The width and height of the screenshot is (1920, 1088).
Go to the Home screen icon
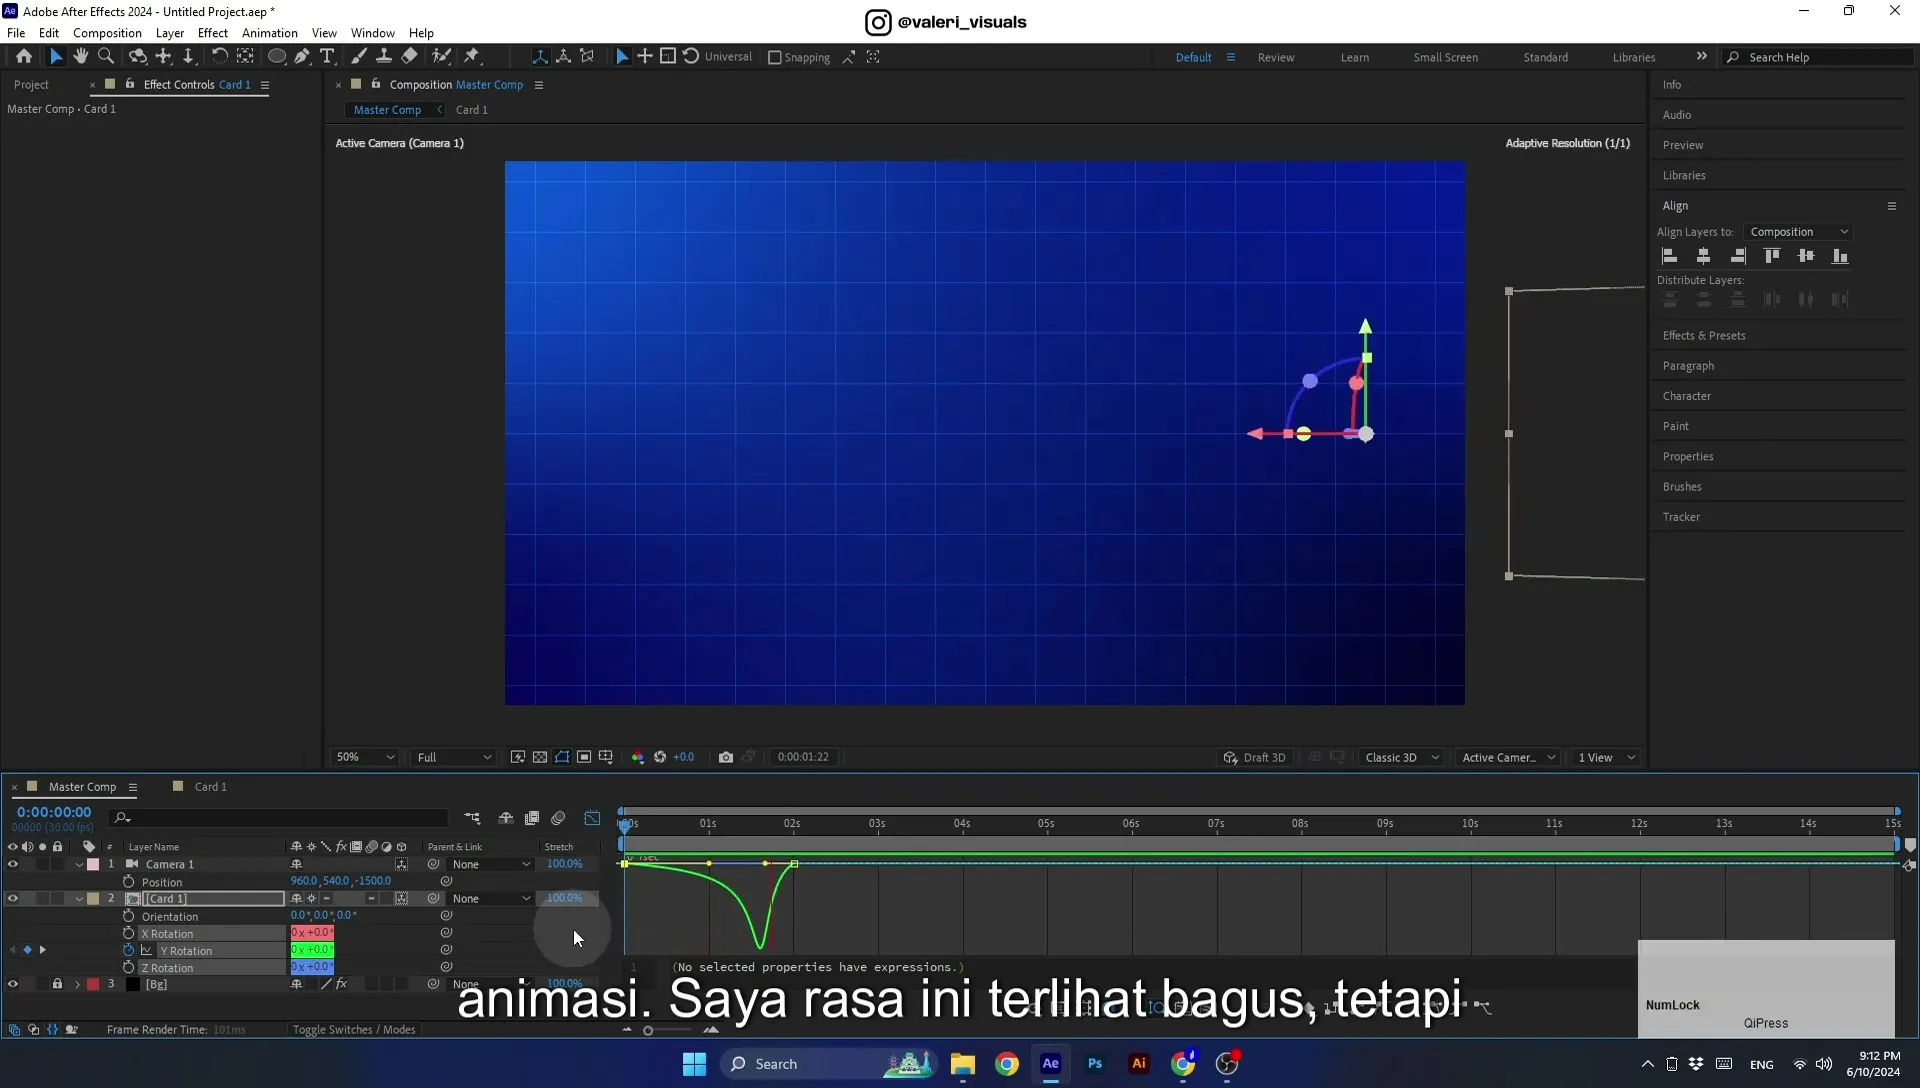24,57
